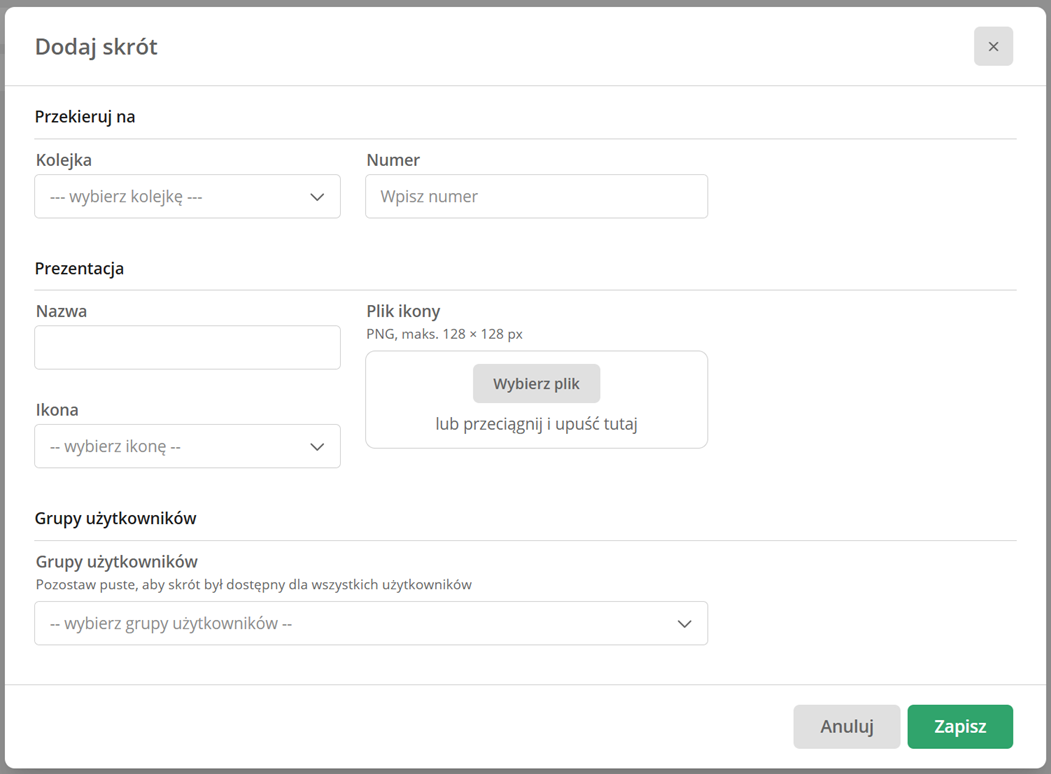Click the "Przekieruj na" section heading
This screenshot has width=1051, height=774.
(x=85, y=117)
